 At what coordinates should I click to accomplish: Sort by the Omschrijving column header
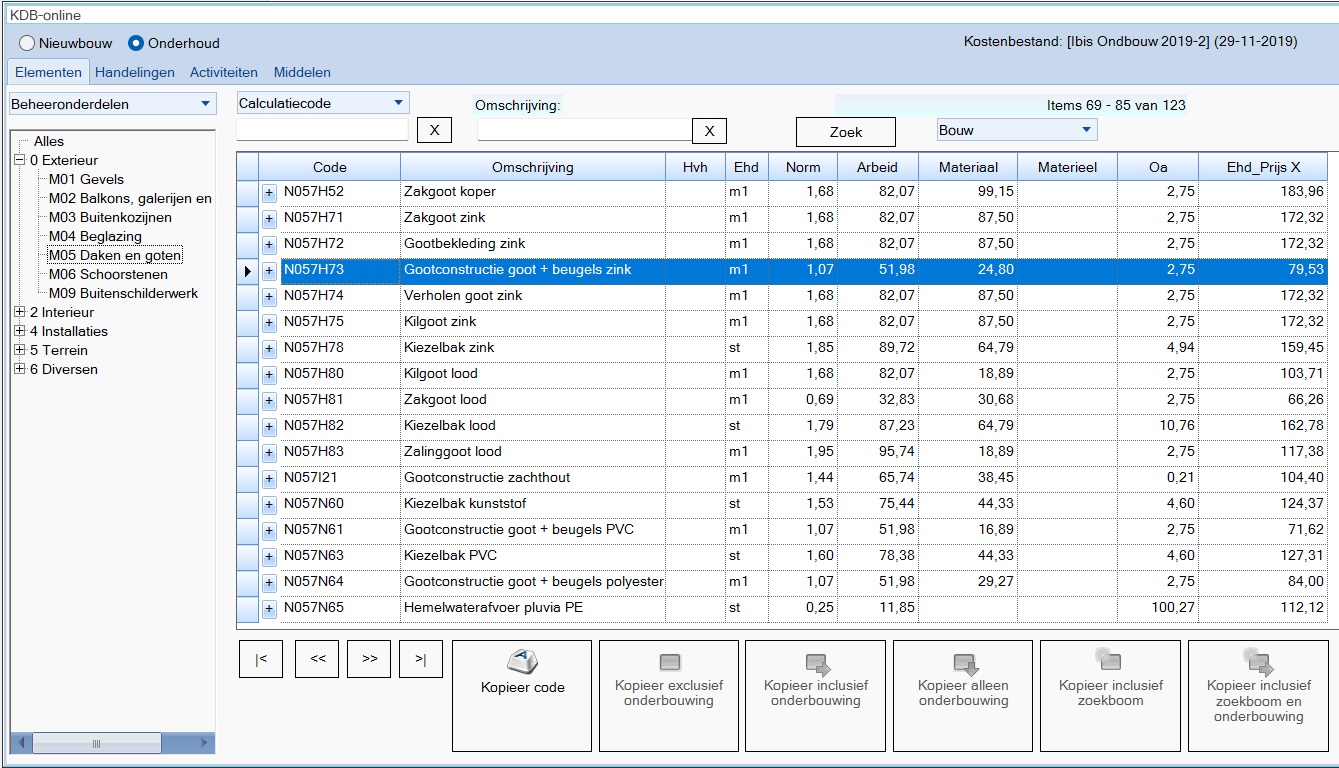point(533,167)
